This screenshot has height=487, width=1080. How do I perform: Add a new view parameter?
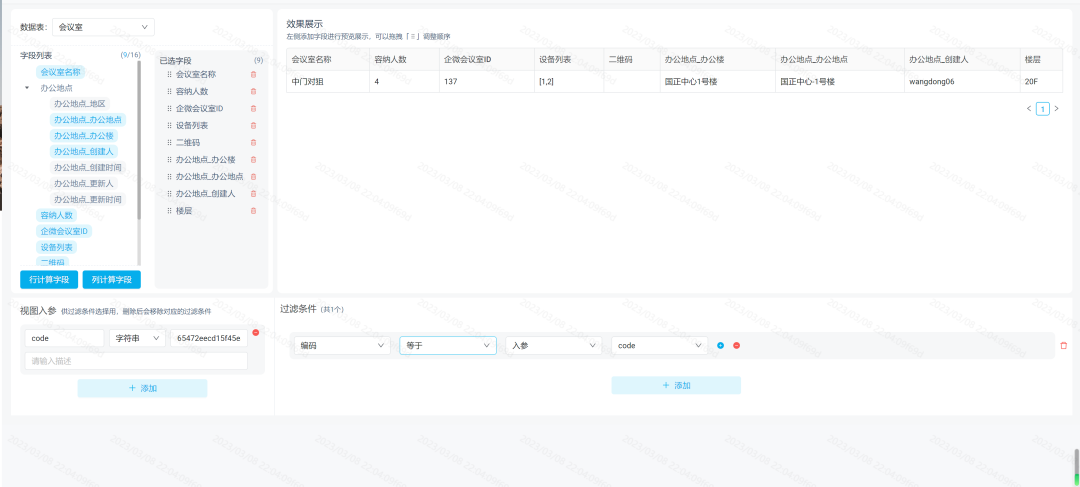coord(143,388)
